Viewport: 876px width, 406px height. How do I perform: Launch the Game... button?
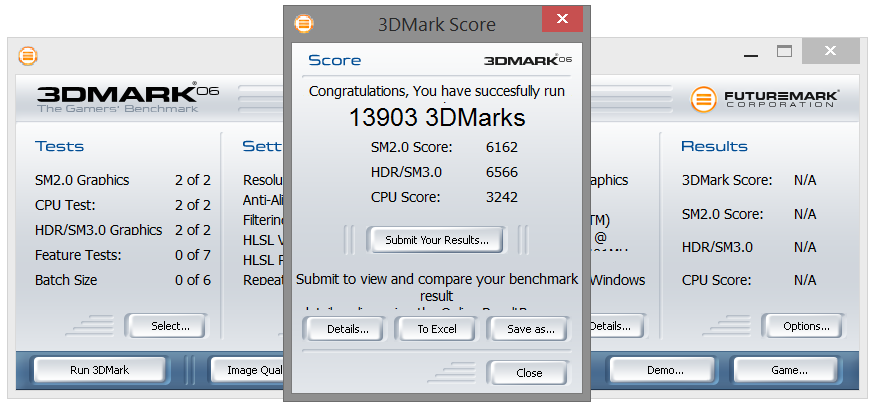(789, 370)
